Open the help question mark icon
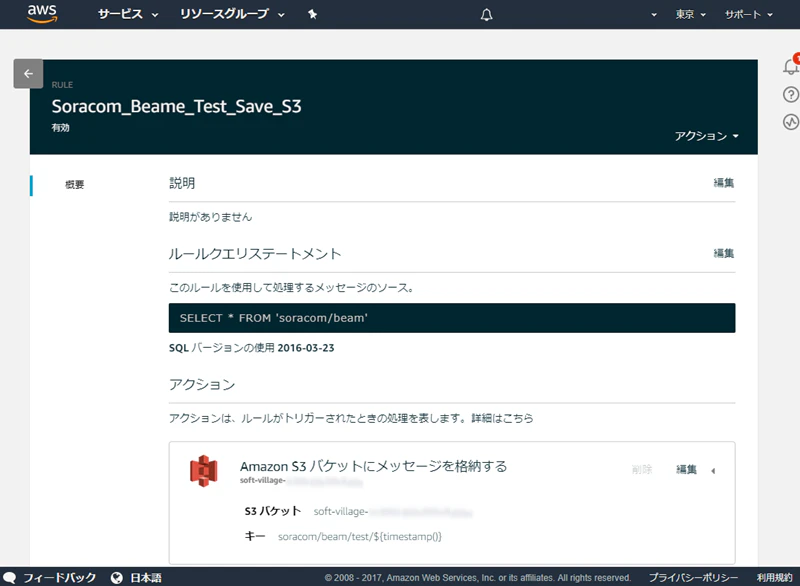The width and height of the screenshot is (800, 586). pyautogui.click(x=791, y=94)
